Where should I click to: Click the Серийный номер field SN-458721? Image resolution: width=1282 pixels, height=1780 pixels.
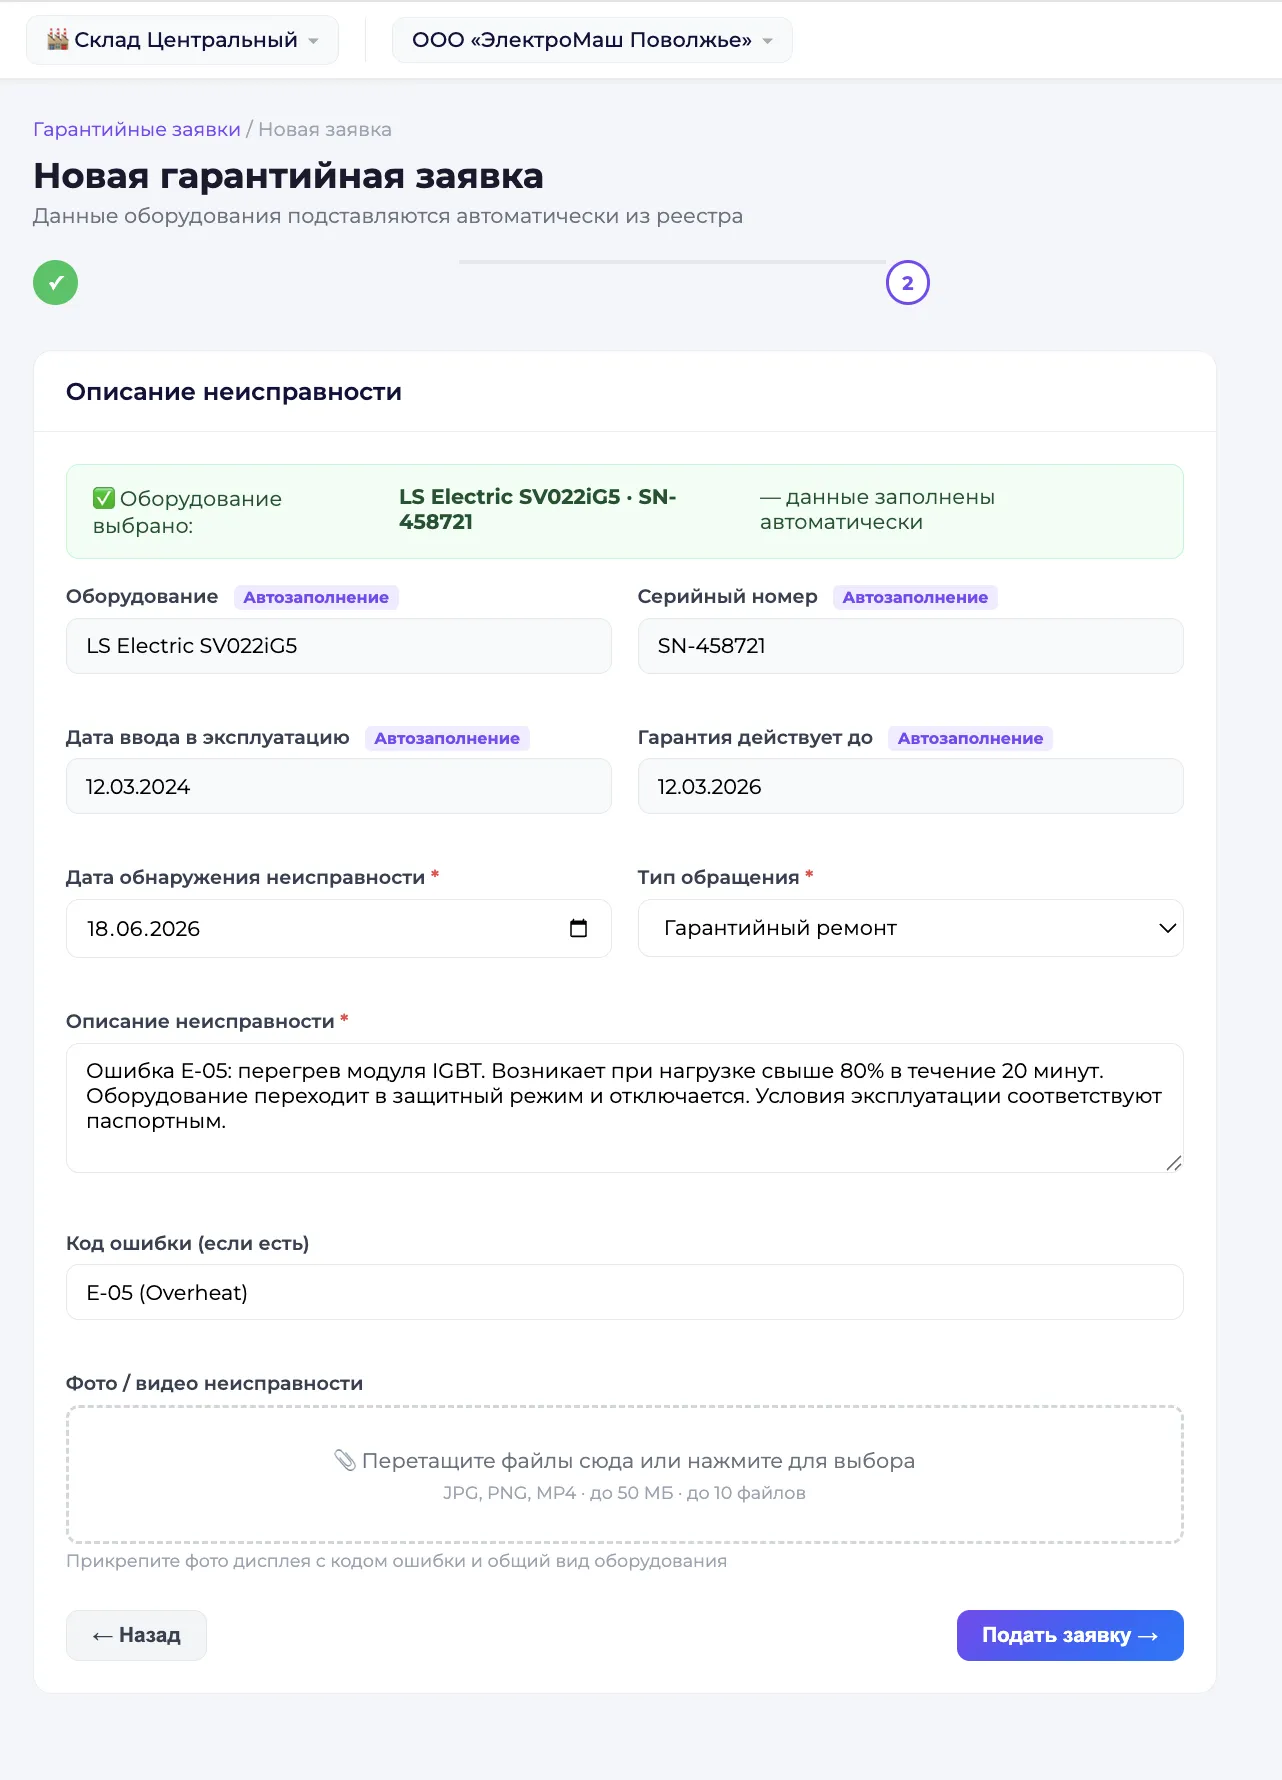tap(911, 646)
